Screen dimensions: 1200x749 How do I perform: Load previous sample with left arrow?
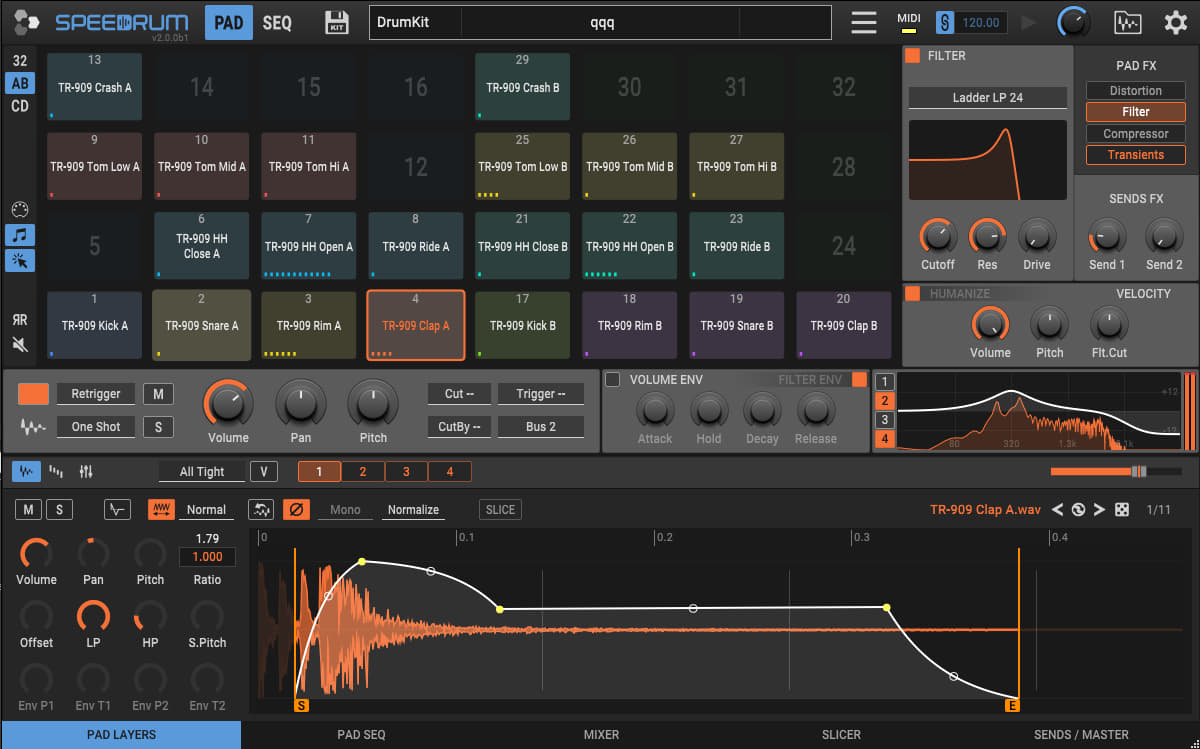1057,510
